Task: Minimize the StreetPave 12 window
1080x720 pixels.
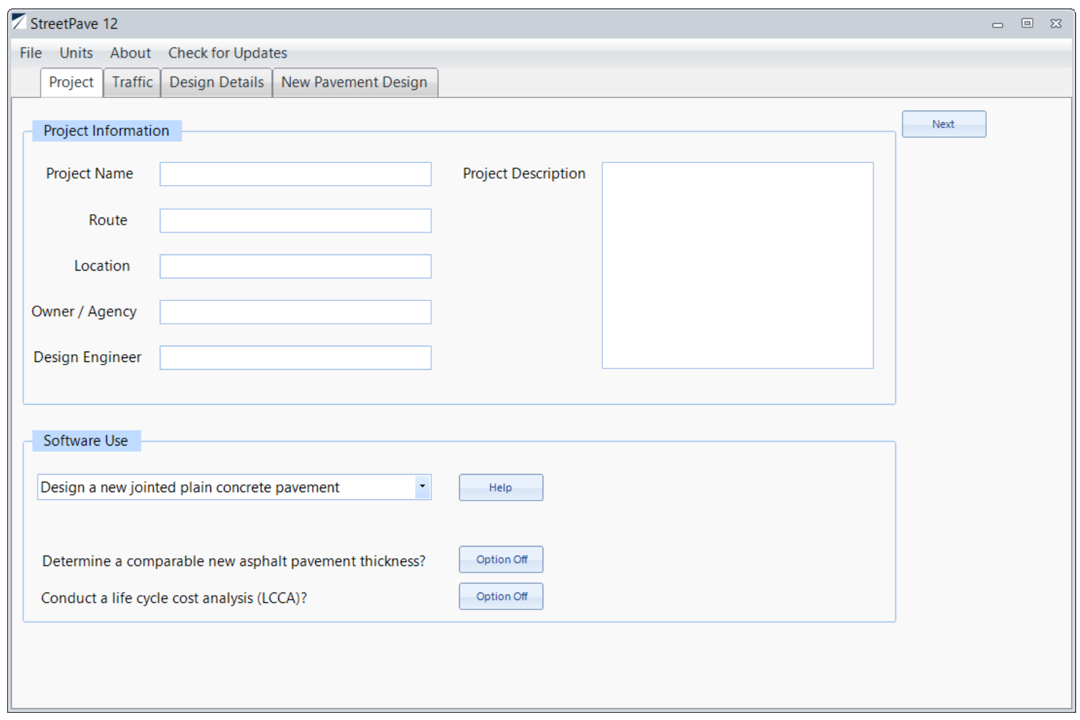Action: coord(997,24)
